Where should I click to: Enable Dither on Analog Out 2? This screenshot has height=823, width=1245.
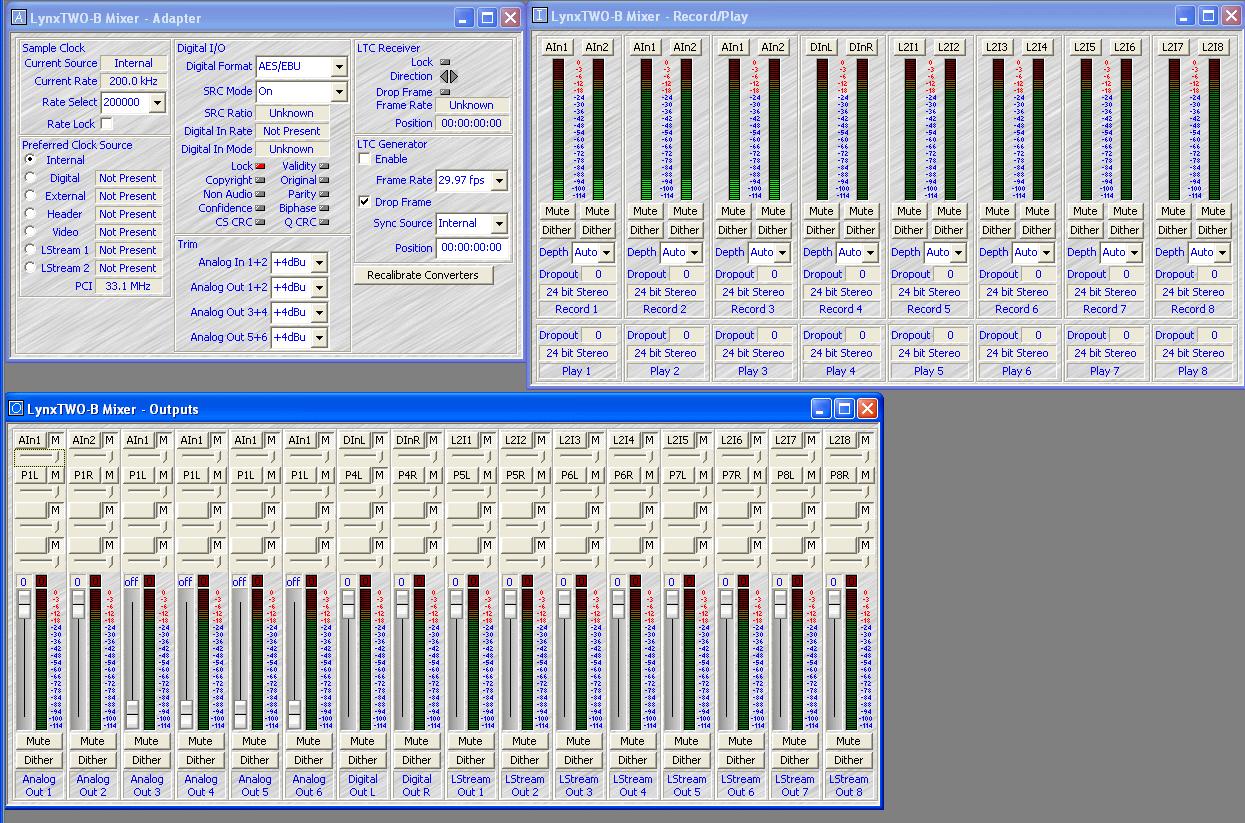92,760
